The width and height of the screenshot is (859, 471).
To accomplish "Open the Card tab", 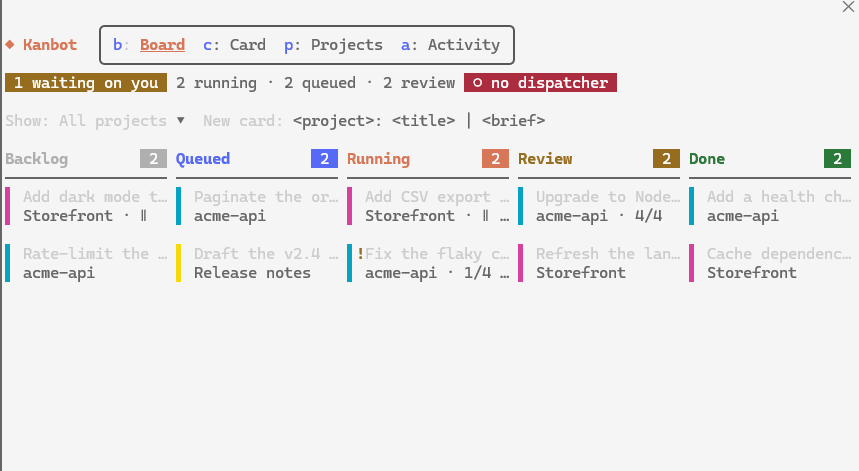I will (234, 45).
